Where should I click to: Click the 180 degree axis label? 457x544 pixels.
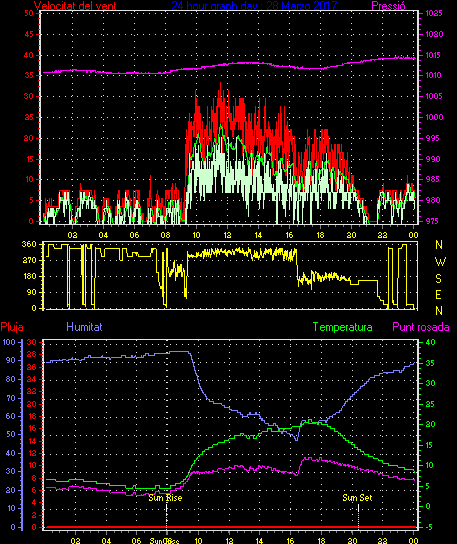pos(29,276)
